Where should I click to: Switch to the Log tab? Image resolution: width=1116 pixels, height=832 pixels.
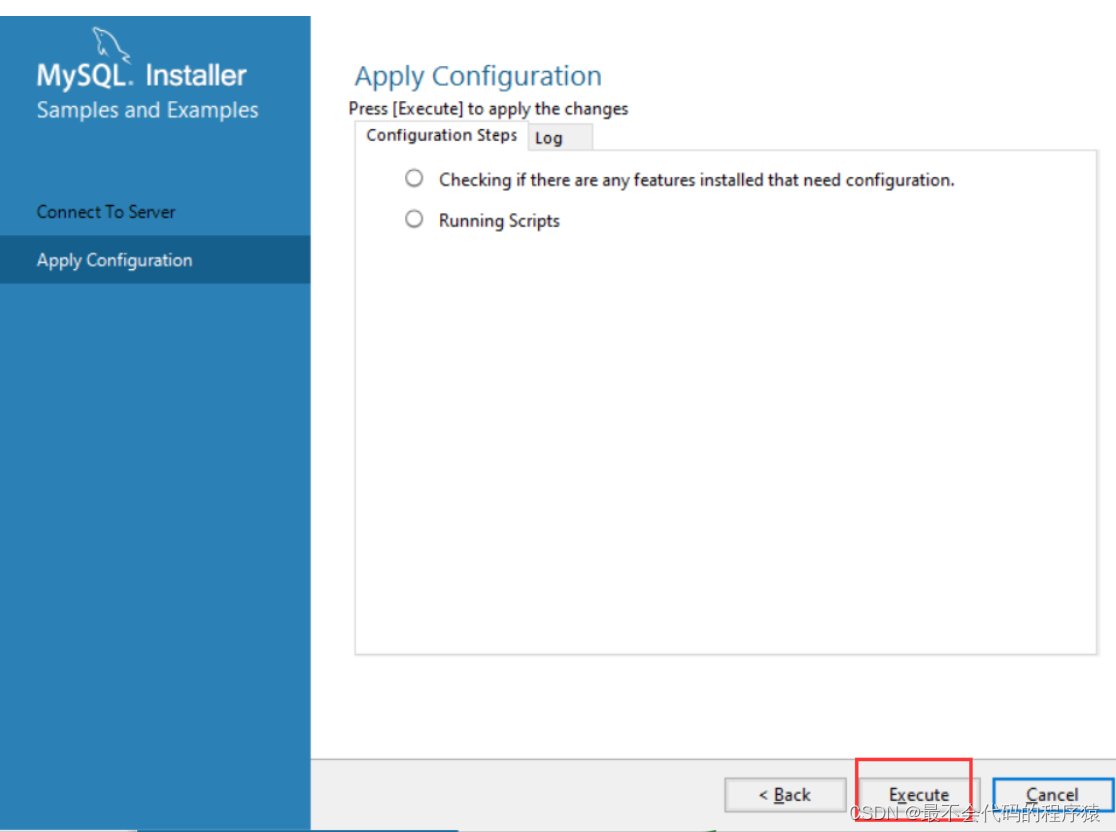[549, 138]
